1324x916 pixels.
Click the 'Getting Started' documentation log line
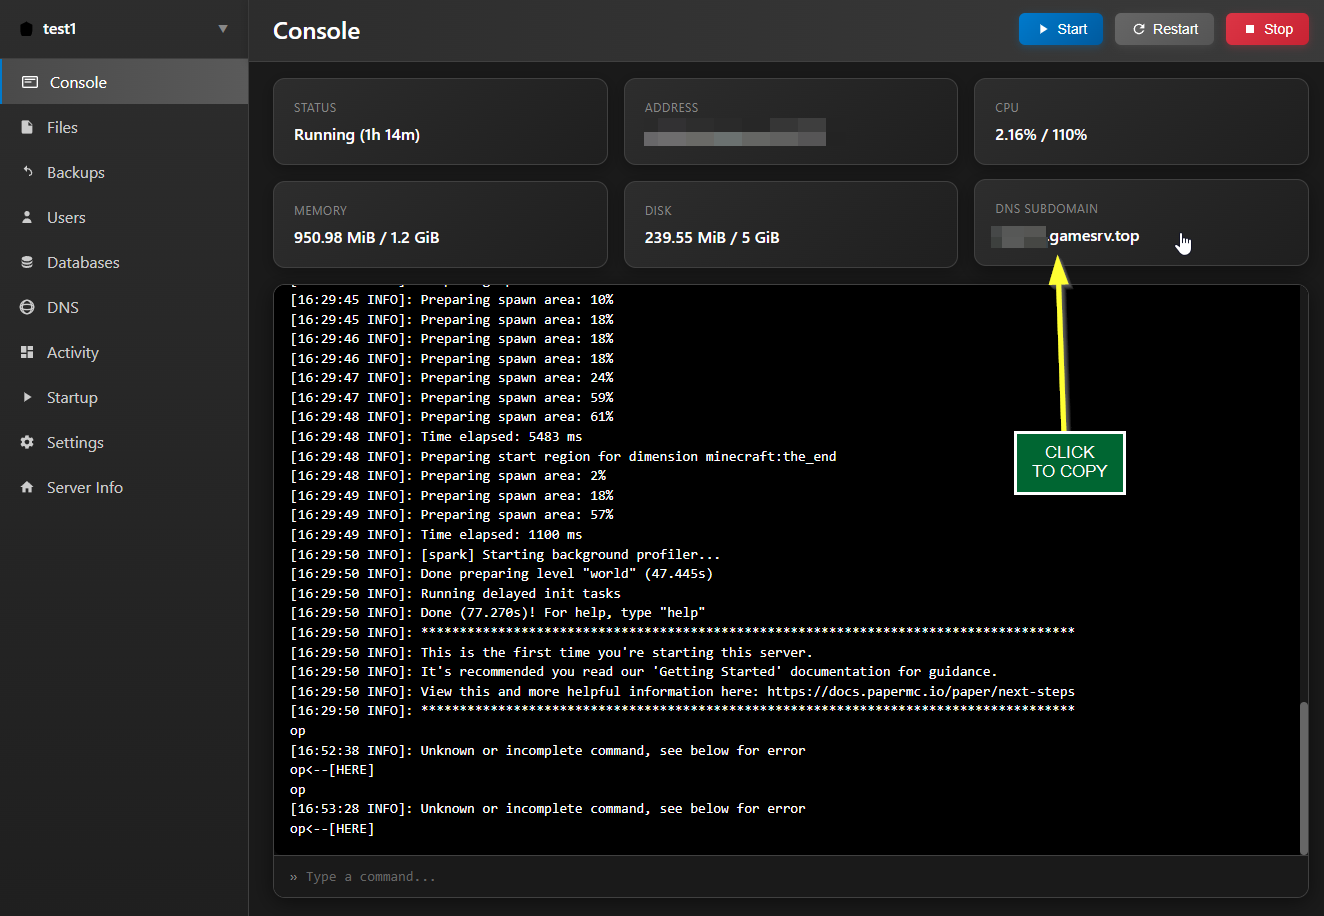click(x=644, y=671)
